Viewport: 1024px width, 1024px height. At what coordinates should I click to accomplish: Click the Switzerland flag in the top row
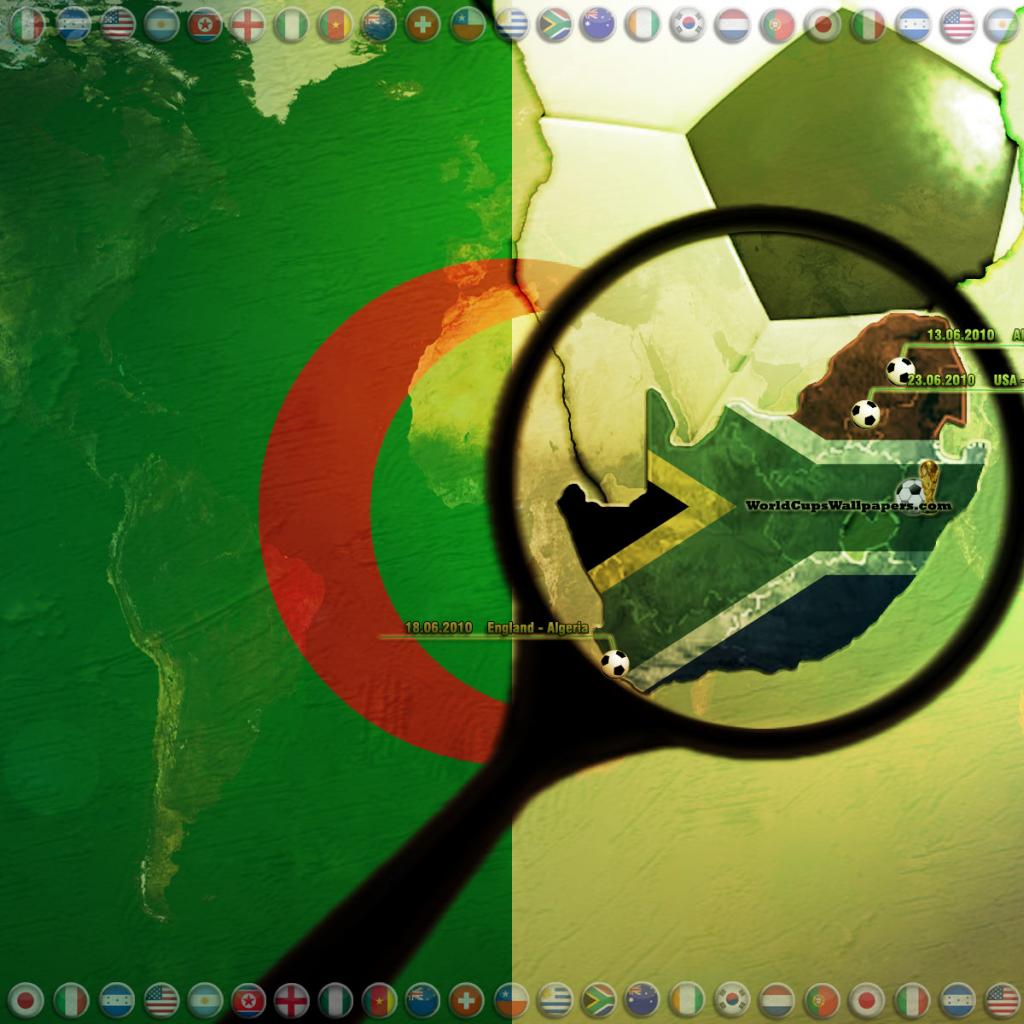pyautogui.click(x=423, y=25)
